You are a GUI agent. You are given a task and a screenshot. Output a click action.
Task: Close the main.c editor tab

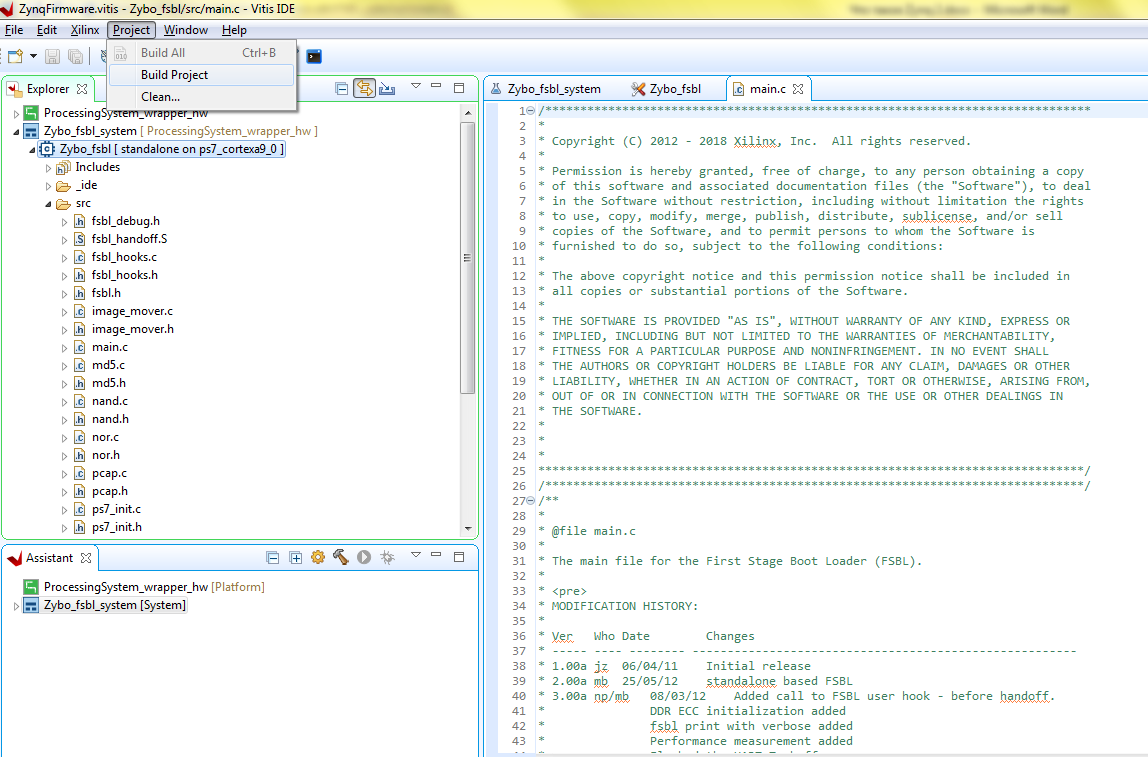tap(798, 89)
